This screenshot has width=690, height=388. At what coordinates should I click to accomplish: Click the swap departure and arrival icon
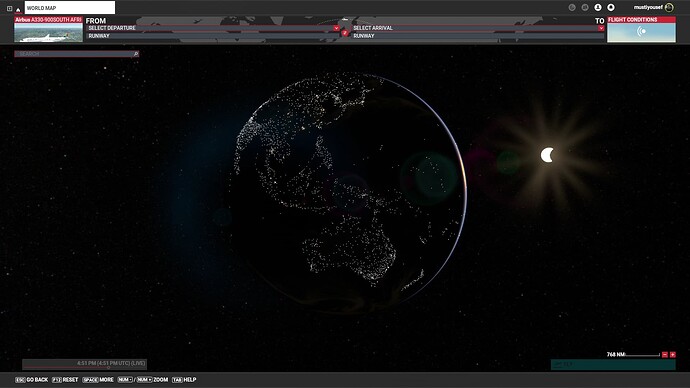pyautogui.click(x=345, y=33)
